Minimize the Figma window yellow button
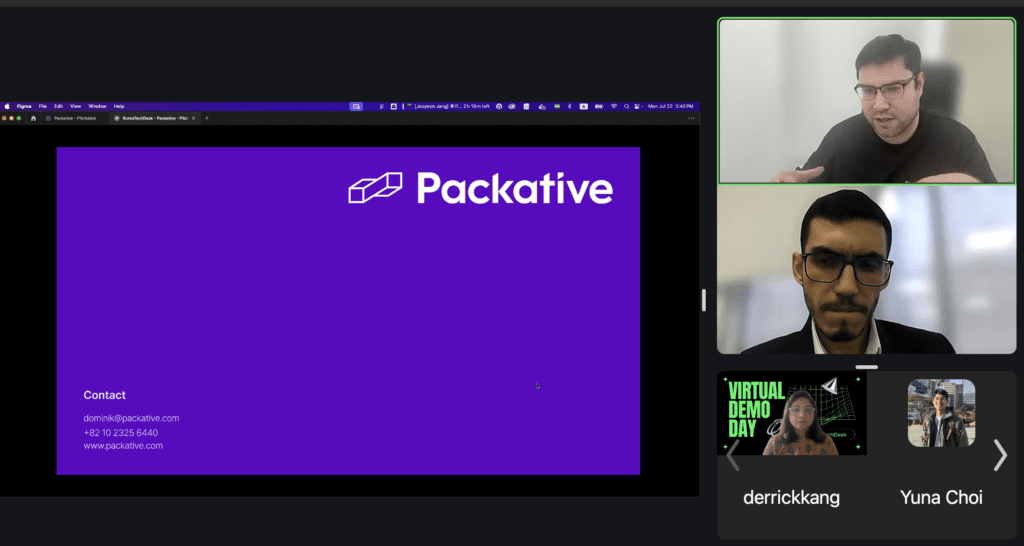Viewport: 1024px width, 546px height. tap(11, 118)
